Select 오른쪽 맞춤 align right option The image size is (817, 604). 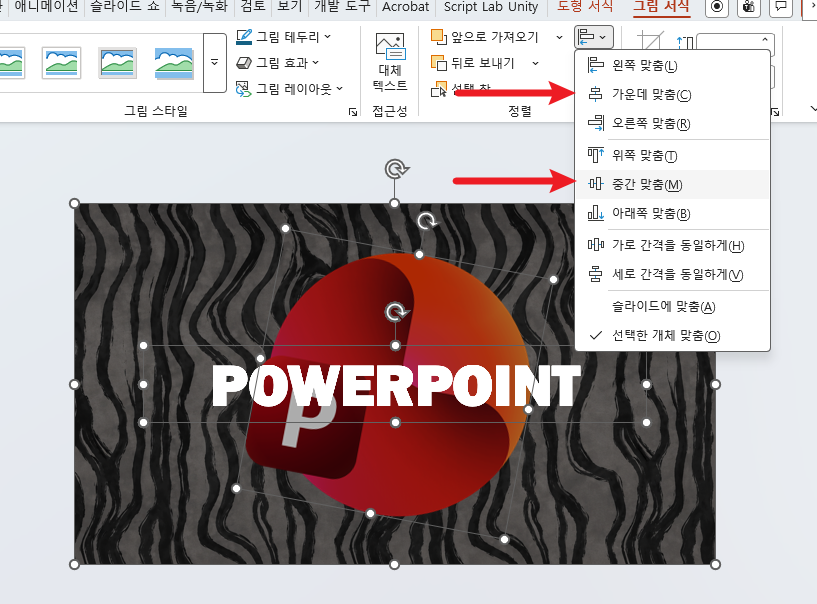pos(672,124)
